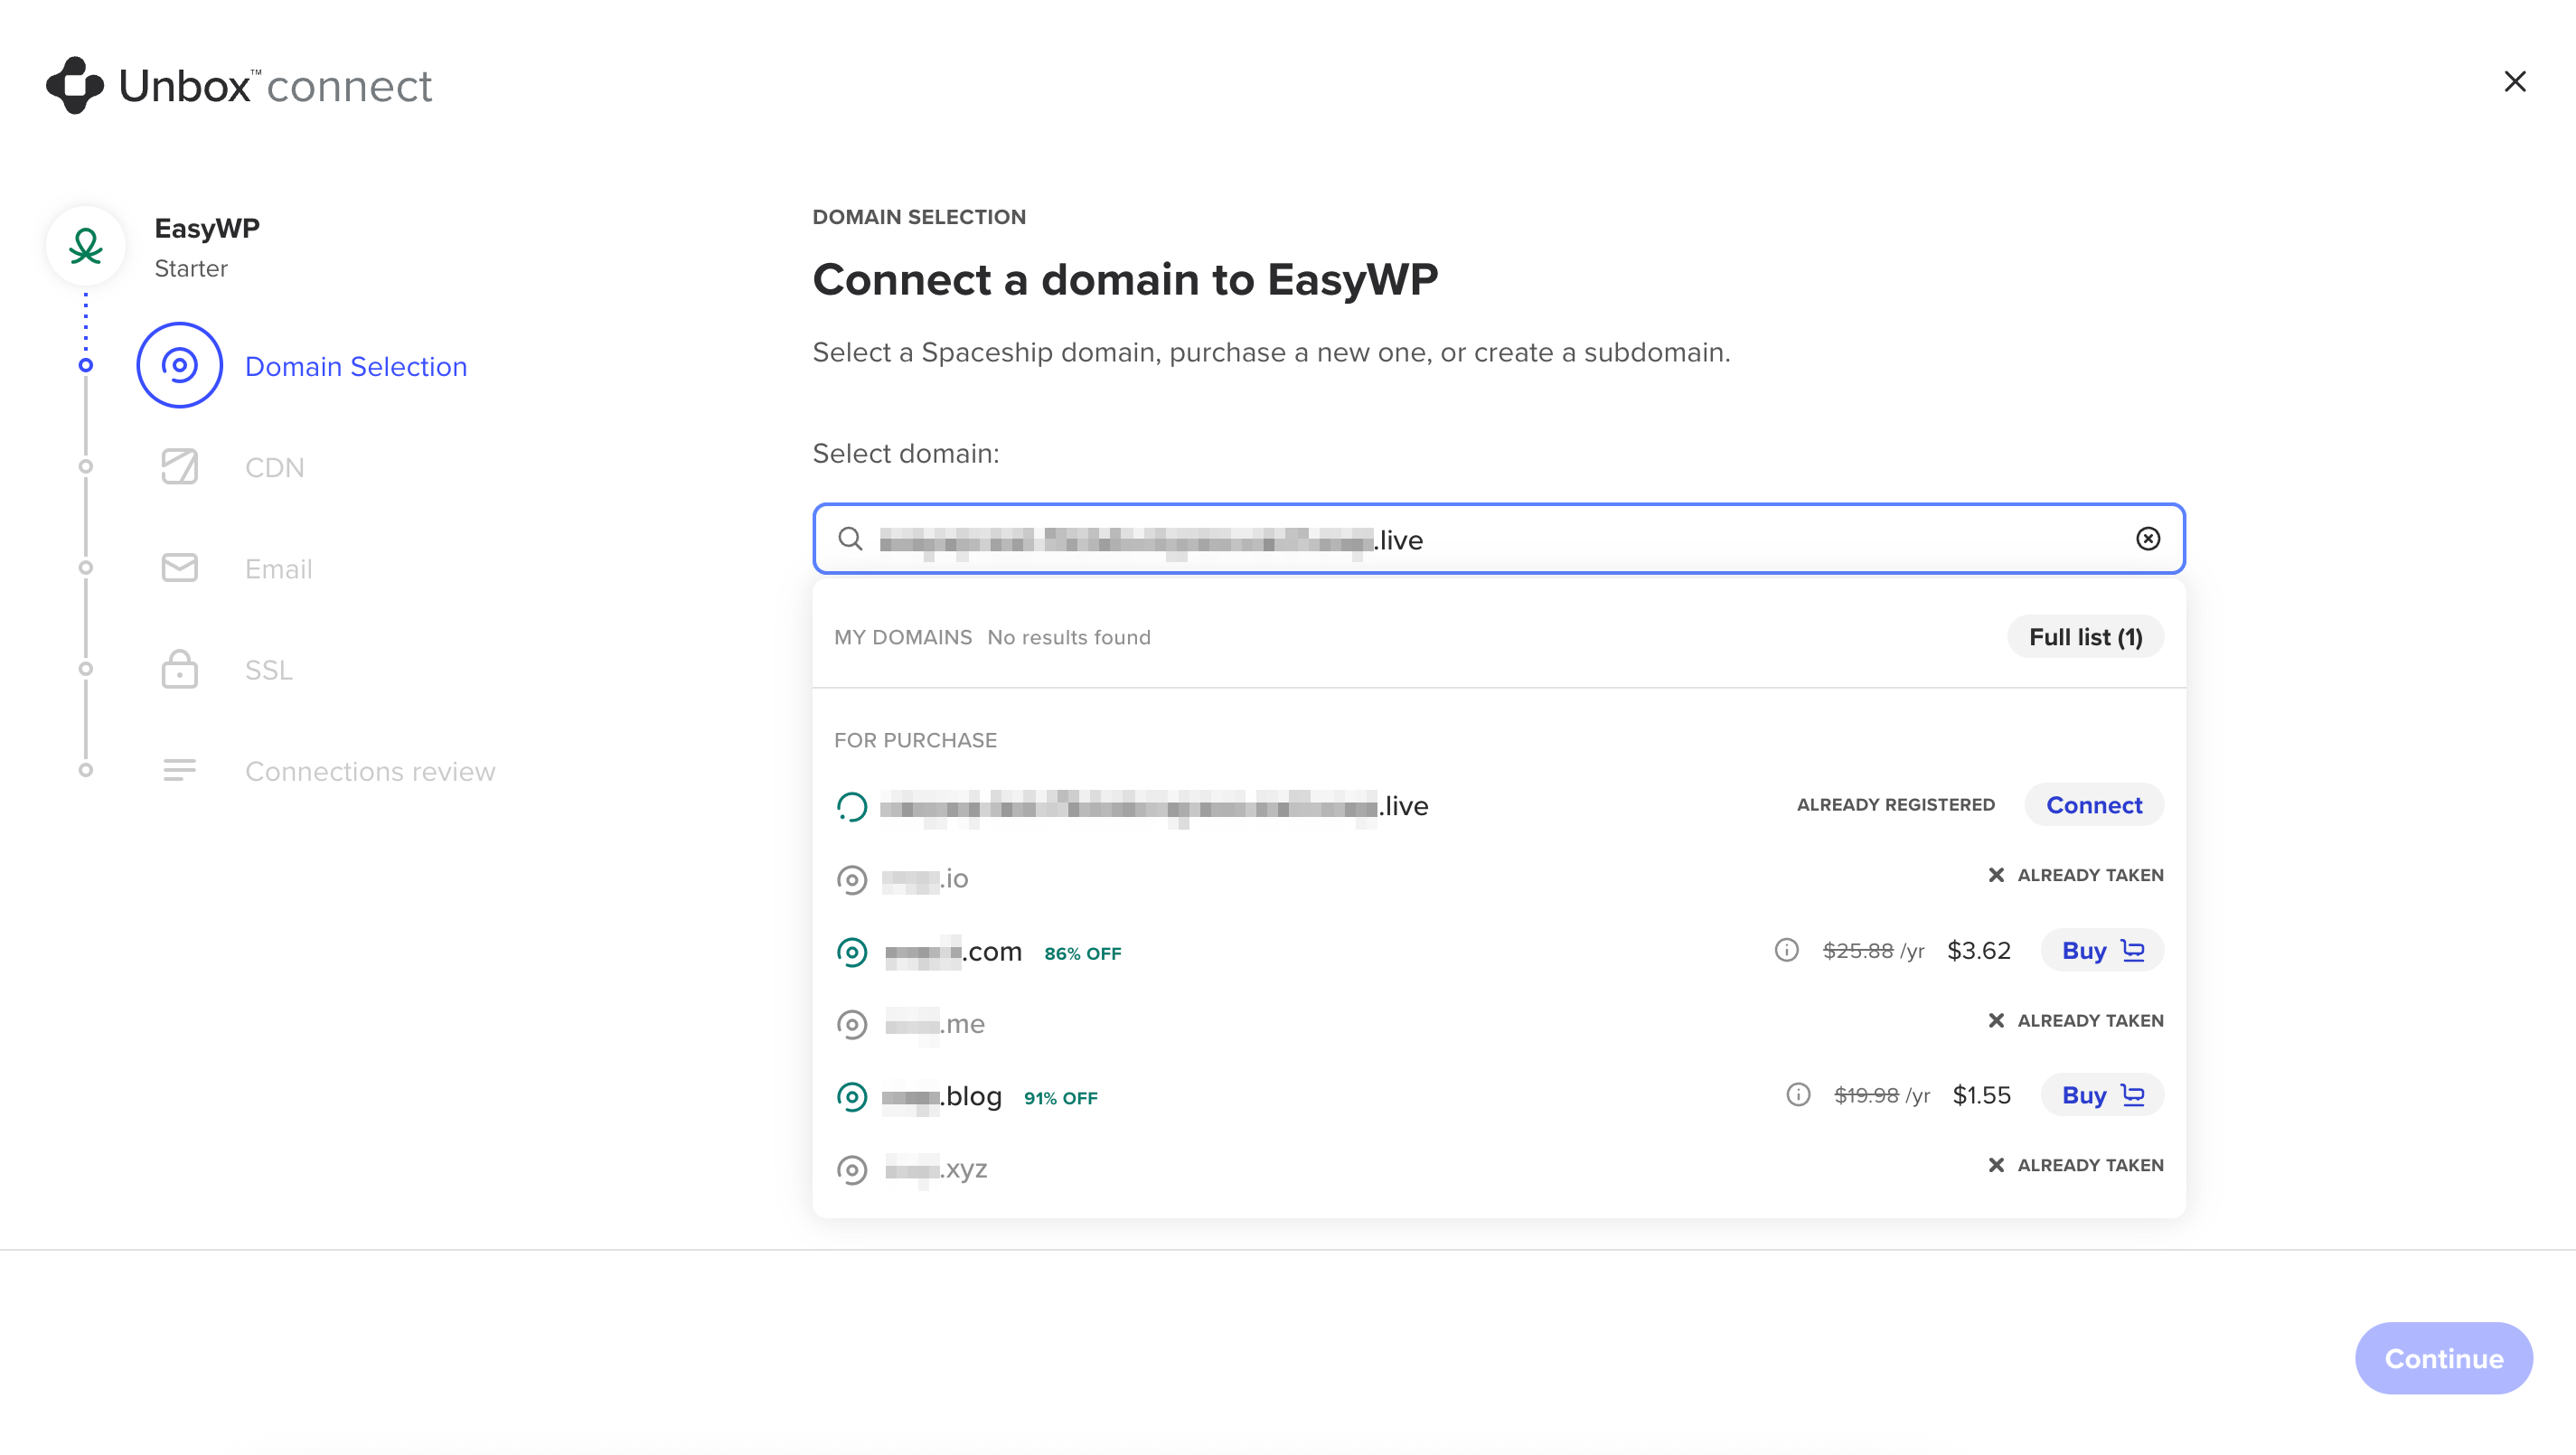Click the Domain Selection step icon
Image resolution: width=2576 pixels, height=1455 pixels.
coord(180,366)
